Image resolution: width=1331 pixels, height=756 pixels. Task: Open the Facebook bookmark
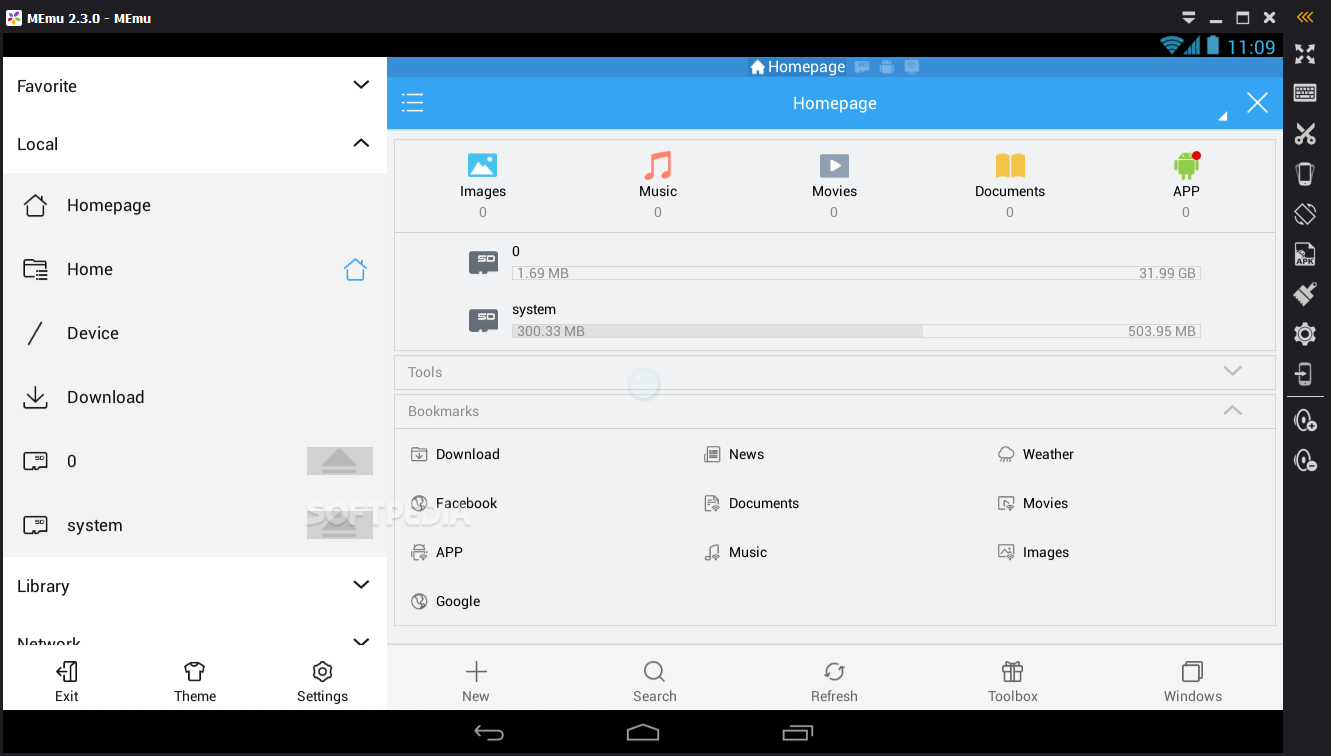pyautogui.click(x=454, y=503)
